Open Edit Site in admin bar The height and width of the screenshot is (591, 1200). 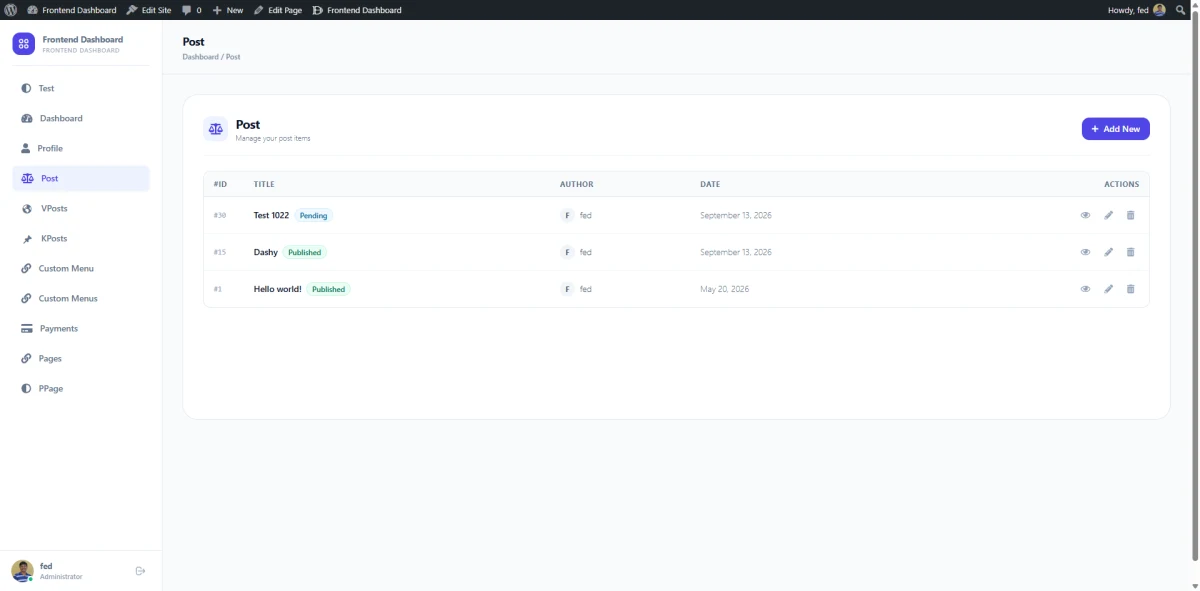(x=149, y=10)
